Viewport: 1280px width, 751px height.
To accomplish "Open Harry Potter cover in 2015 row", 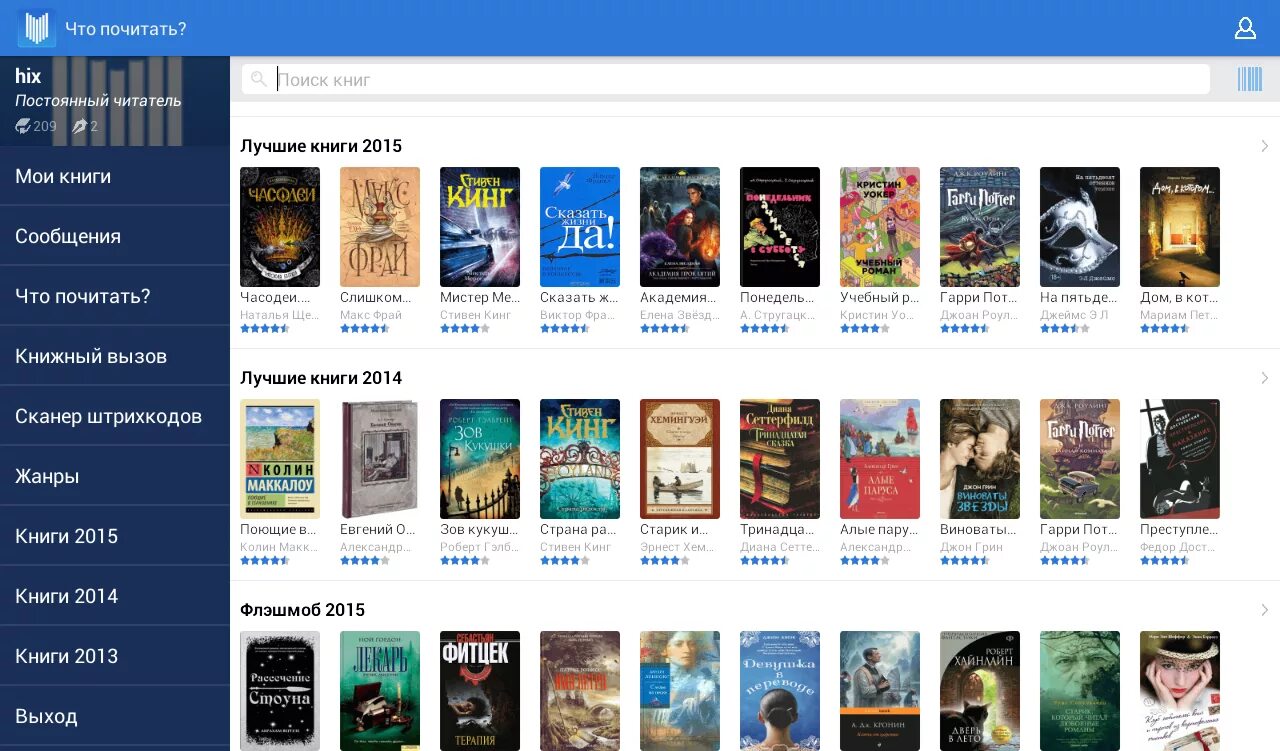I will click(980, 227).
